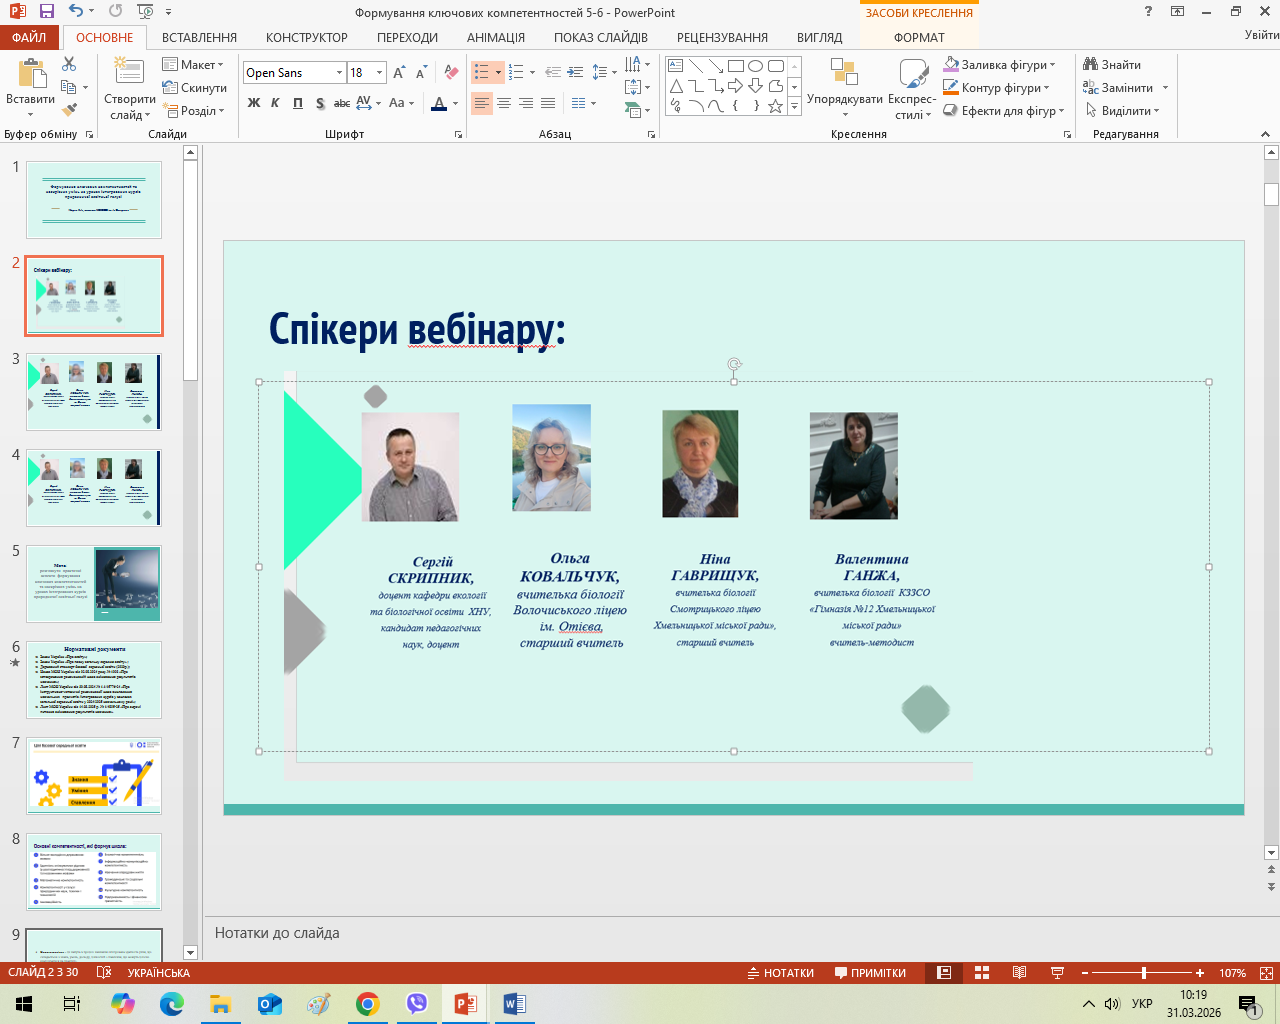Screen dimensions: 1280x1024
Task: Click the decrease indent icon
Action: point(553,73)
